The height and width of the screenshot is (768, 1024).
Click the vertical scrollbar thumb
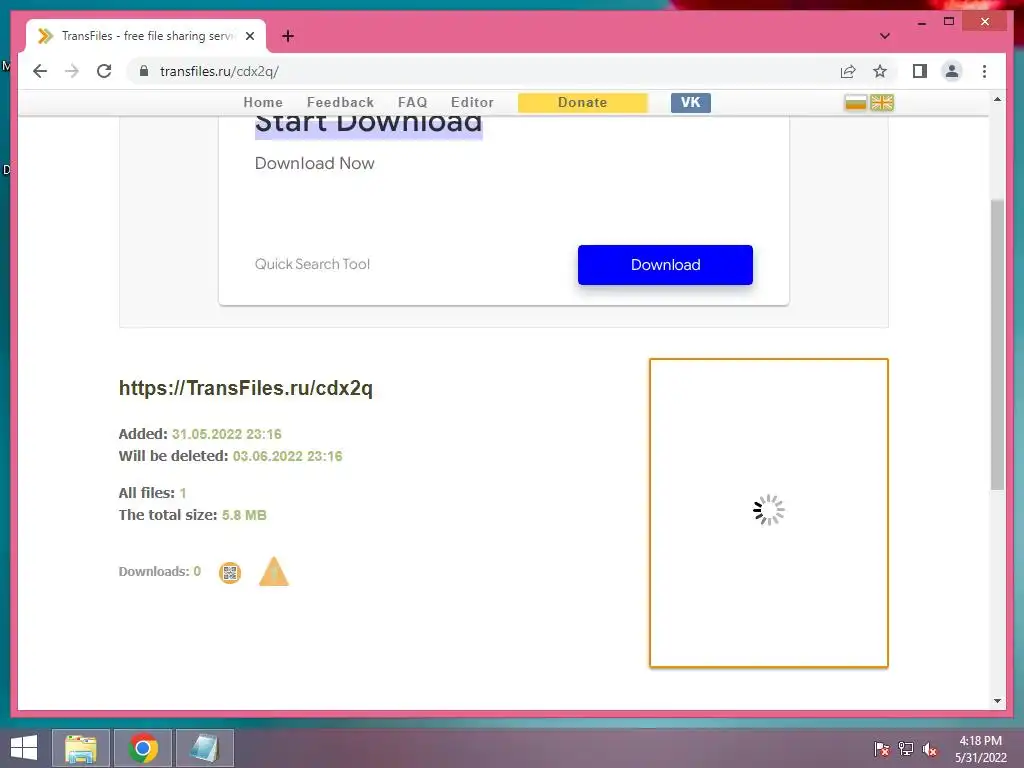coord(997,344)
